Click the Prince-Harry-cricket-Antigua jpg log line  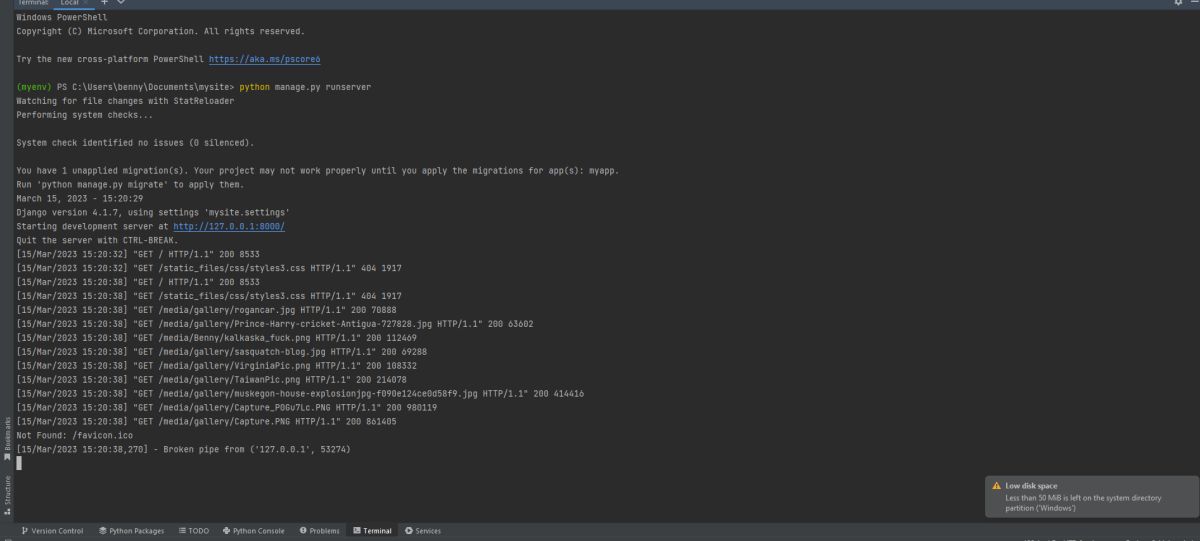pyautogui.click(x=275, y=324)
